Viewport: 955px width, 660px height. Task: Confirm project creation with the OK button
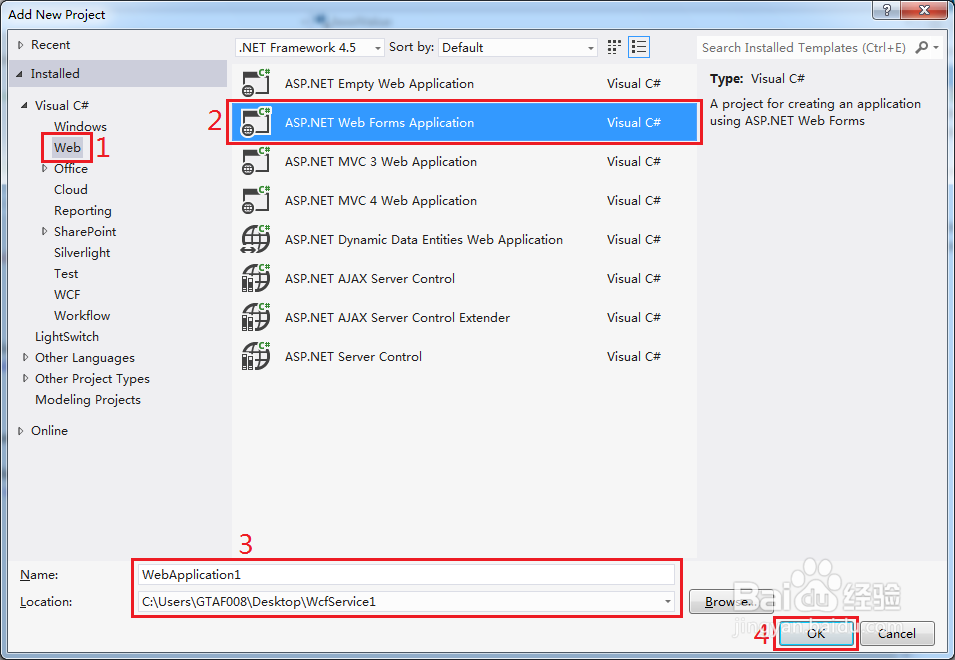pos(814,633)
